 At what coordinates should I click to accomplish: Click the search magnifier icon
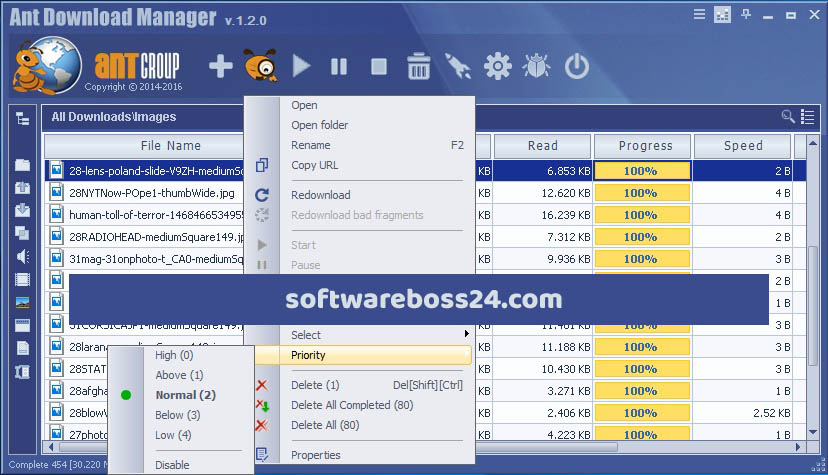coord(788,116)
